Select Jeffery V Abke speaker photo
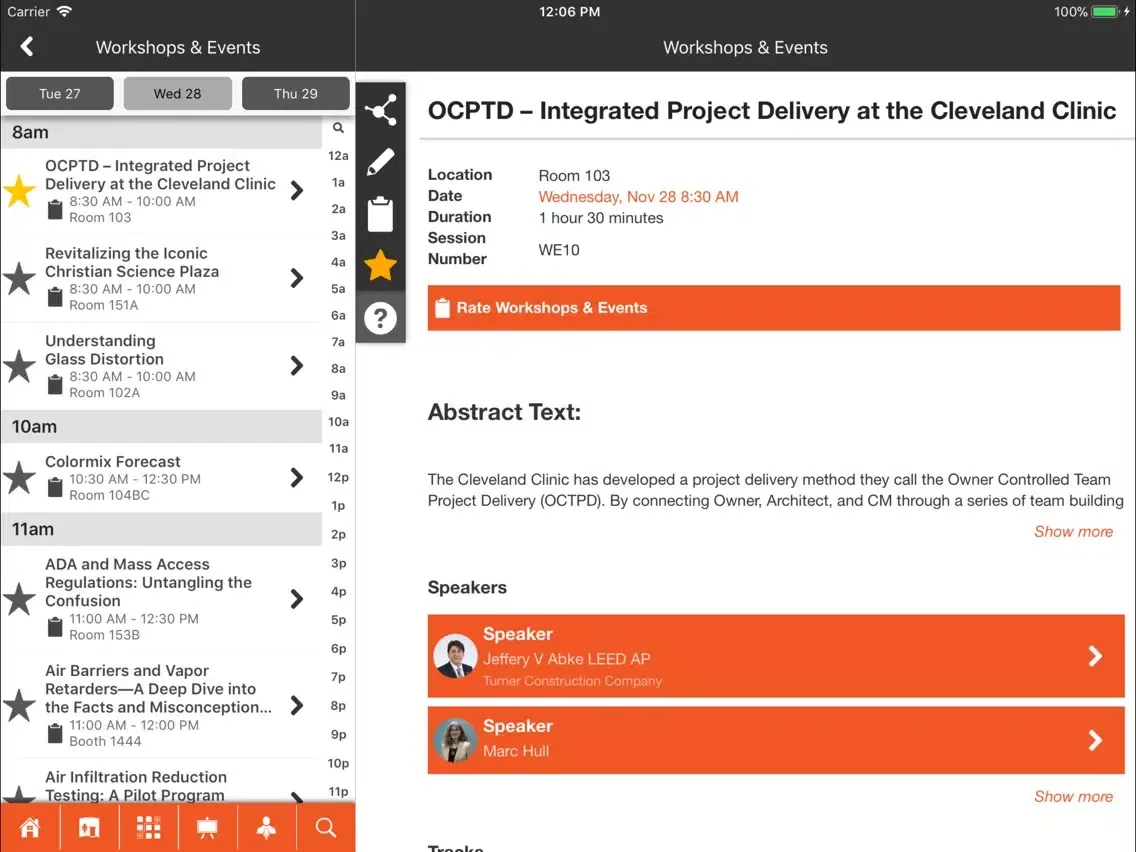This screenshot has height=852, width=1136. (x=455, y=656)
